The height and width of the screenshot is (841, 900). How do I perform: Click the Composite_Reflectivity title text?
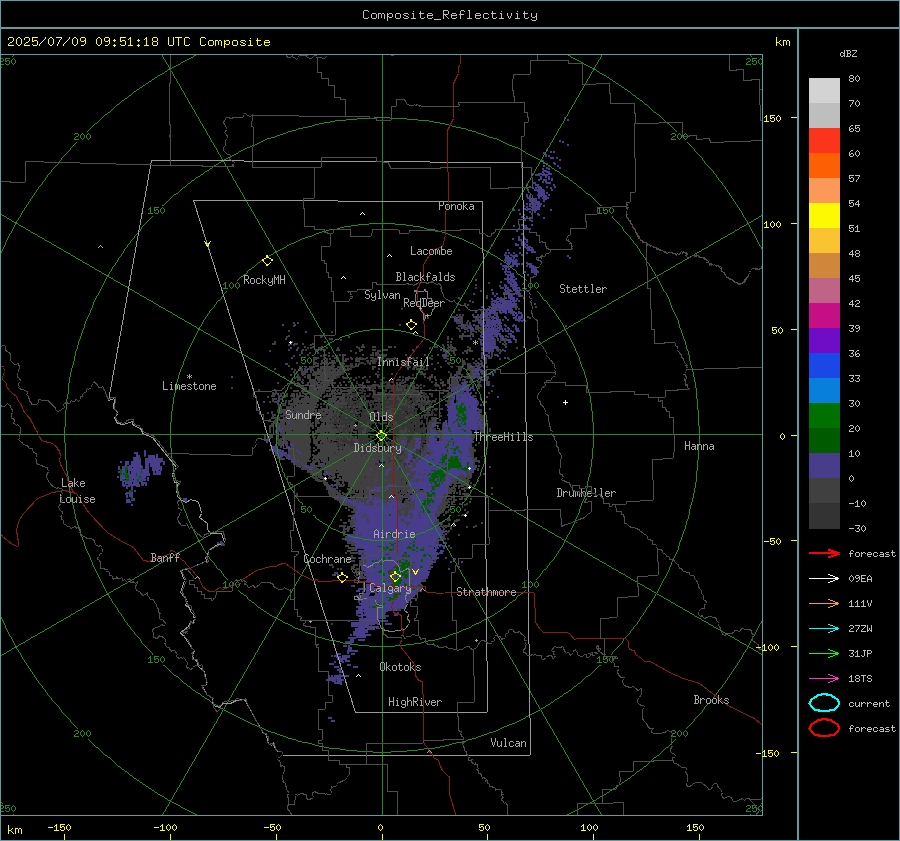click(x=450, y=15)
